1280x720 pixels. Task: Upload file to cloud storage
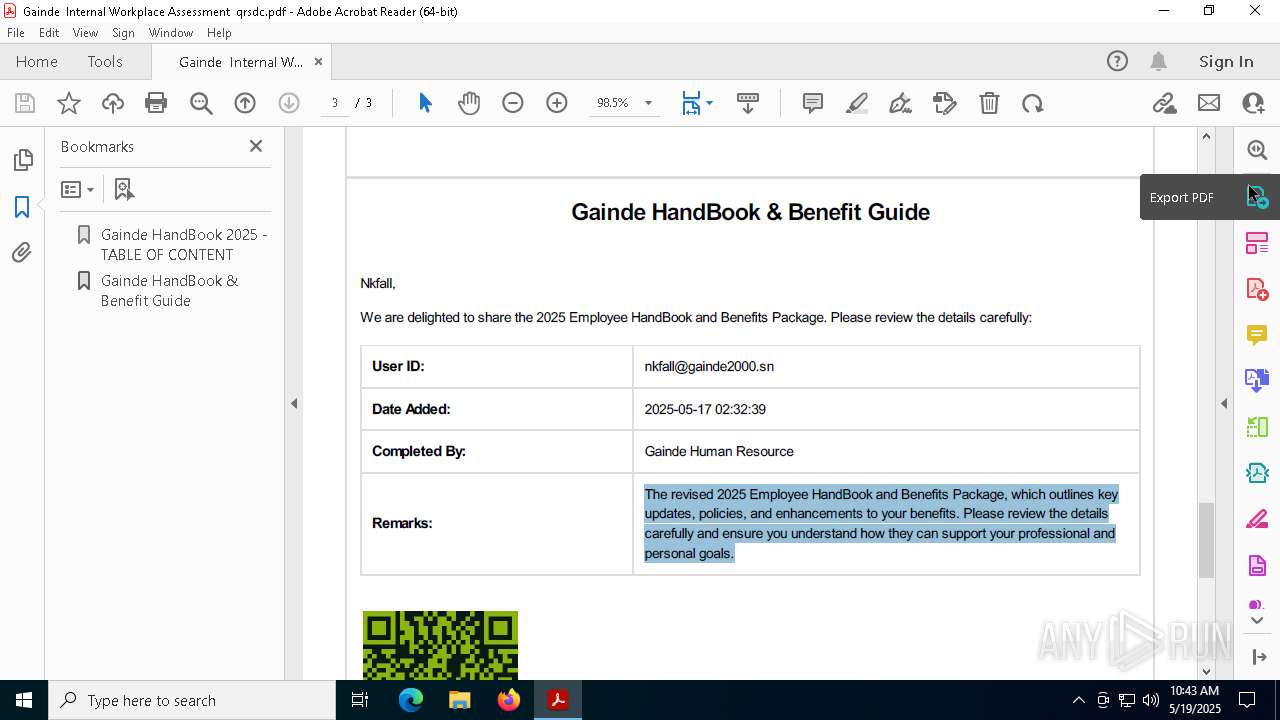[113, 103]
